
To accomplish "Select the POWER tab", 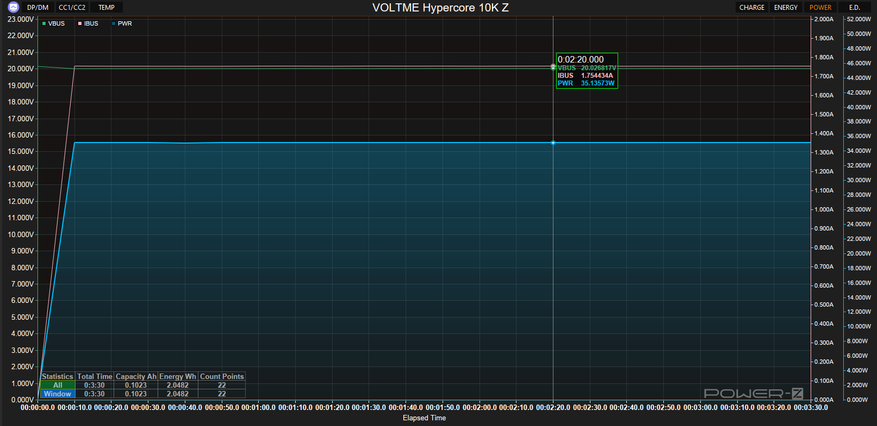I will tap(820, 8).
